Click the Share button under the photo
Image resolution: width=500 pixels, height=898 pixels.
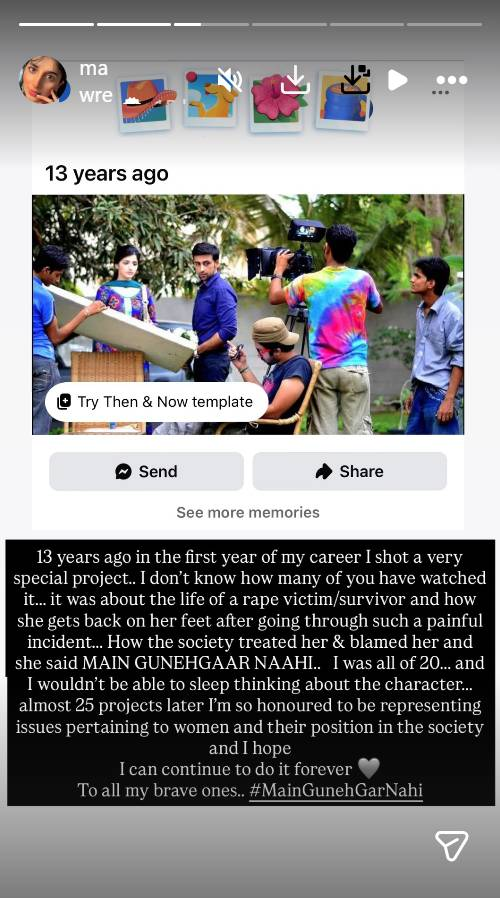(x=349, y=471)
